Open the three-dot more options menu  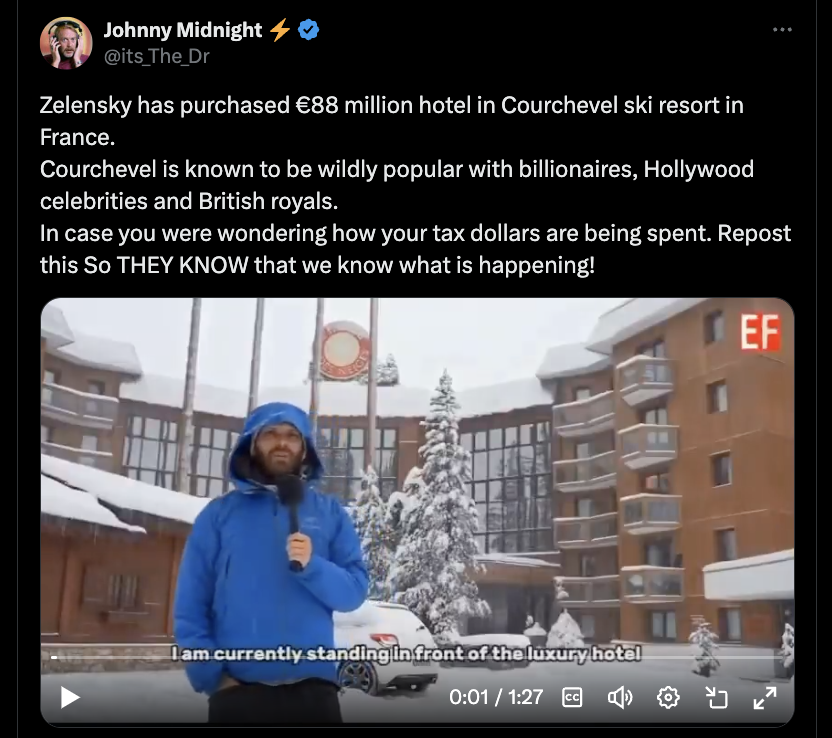click(x=782, y=30)
